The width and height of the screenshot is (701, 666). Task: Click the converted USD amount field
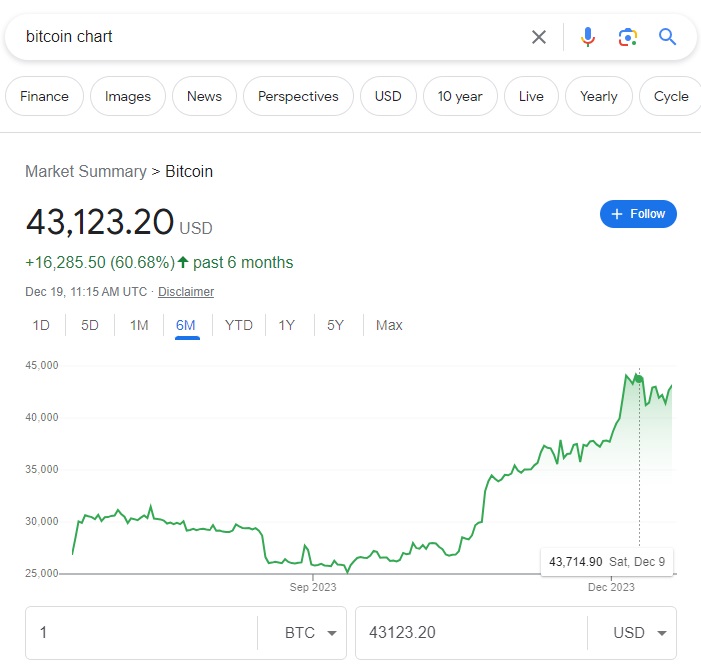pos(470,633)
